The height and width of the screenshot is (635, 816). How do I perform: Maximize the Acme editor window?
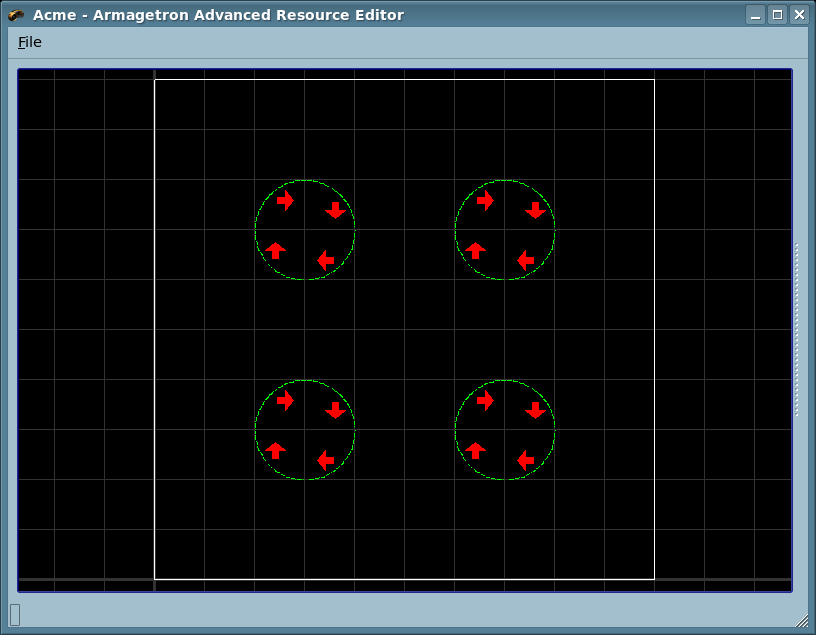pos(777,15)
